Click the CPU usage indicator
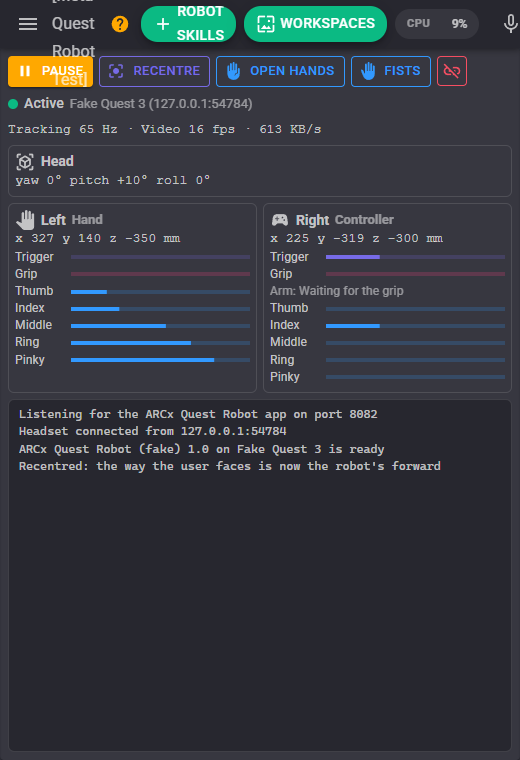The height and width of the screenshot is (760, 520). coord(437,24)
